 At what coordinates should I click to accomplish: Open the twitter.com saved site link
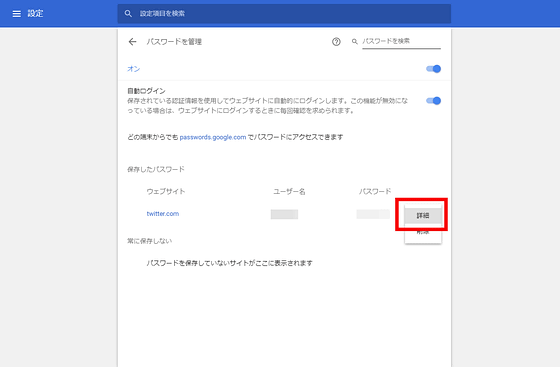163,213
